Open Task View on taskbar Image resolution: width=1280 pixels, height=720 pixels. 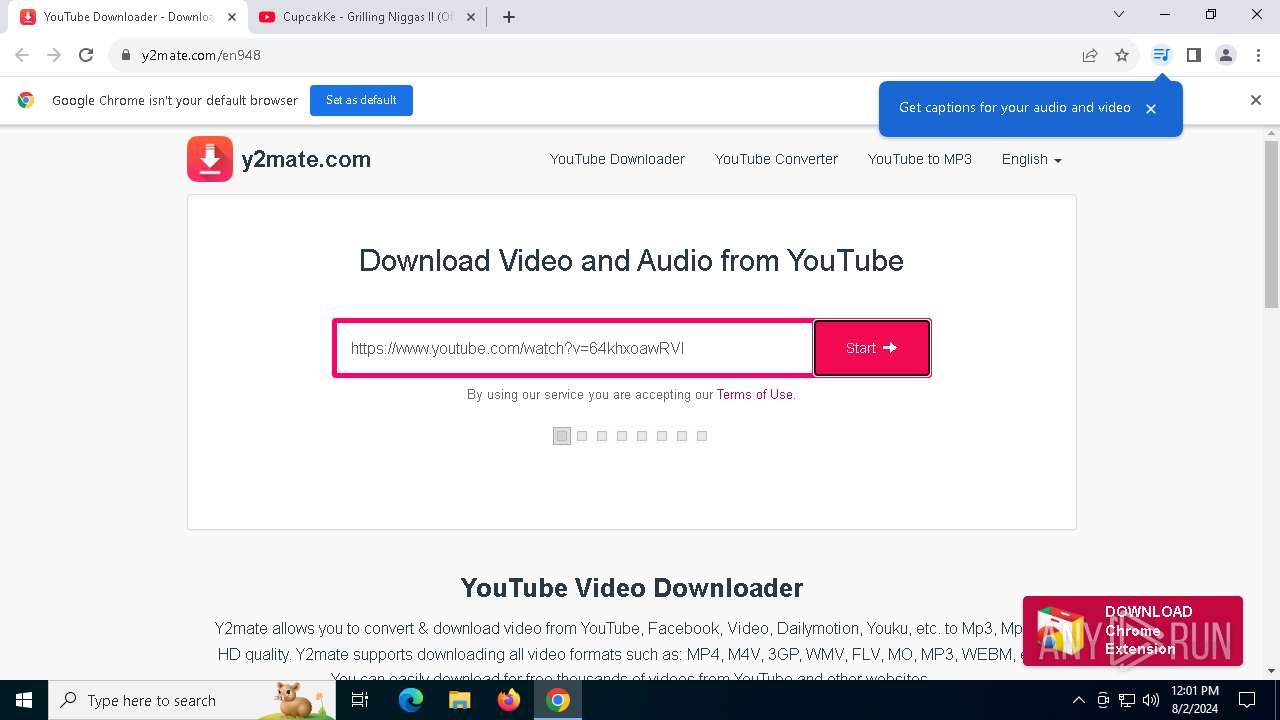click(360, 700)
